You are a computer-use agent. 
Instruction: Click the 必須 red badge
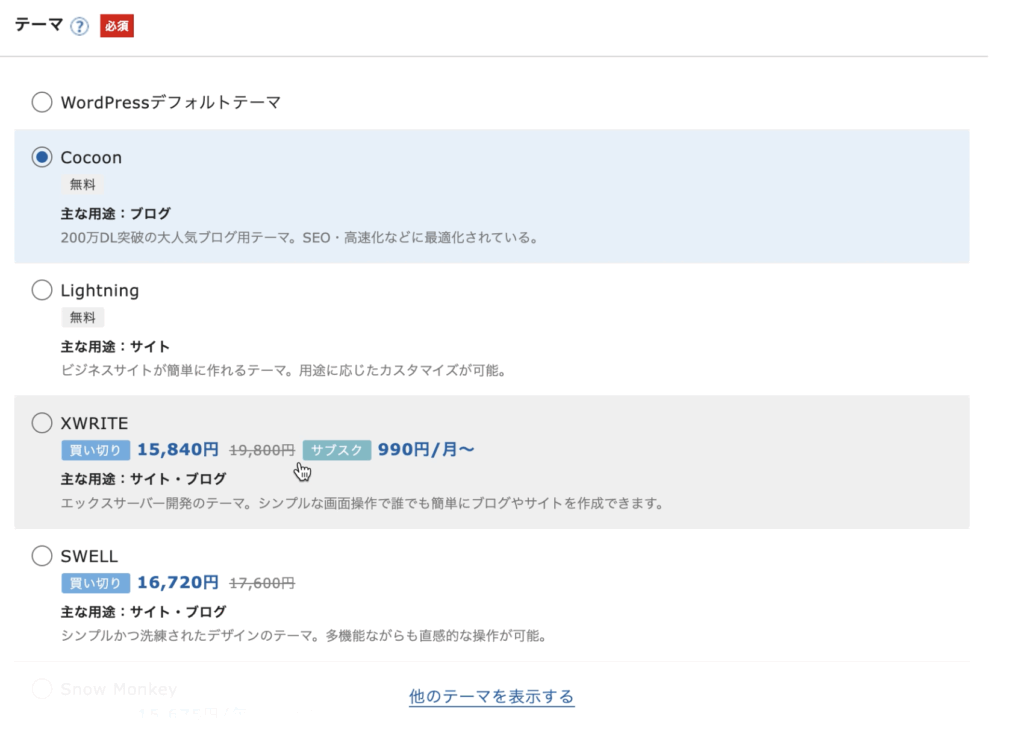pyautogui.click(x=117, y=26)
